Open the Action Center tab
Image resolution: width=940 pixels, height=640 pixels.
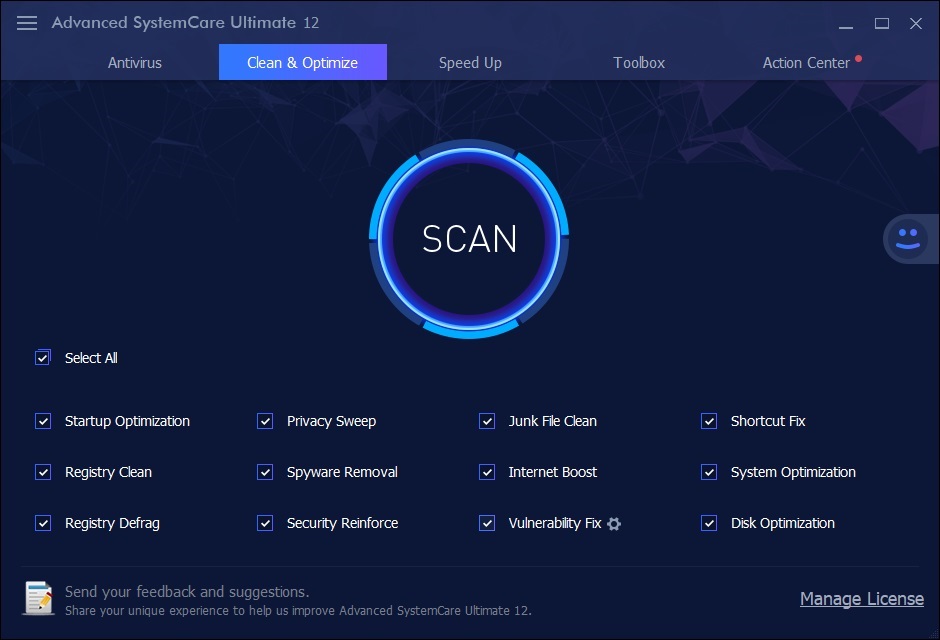806,62
